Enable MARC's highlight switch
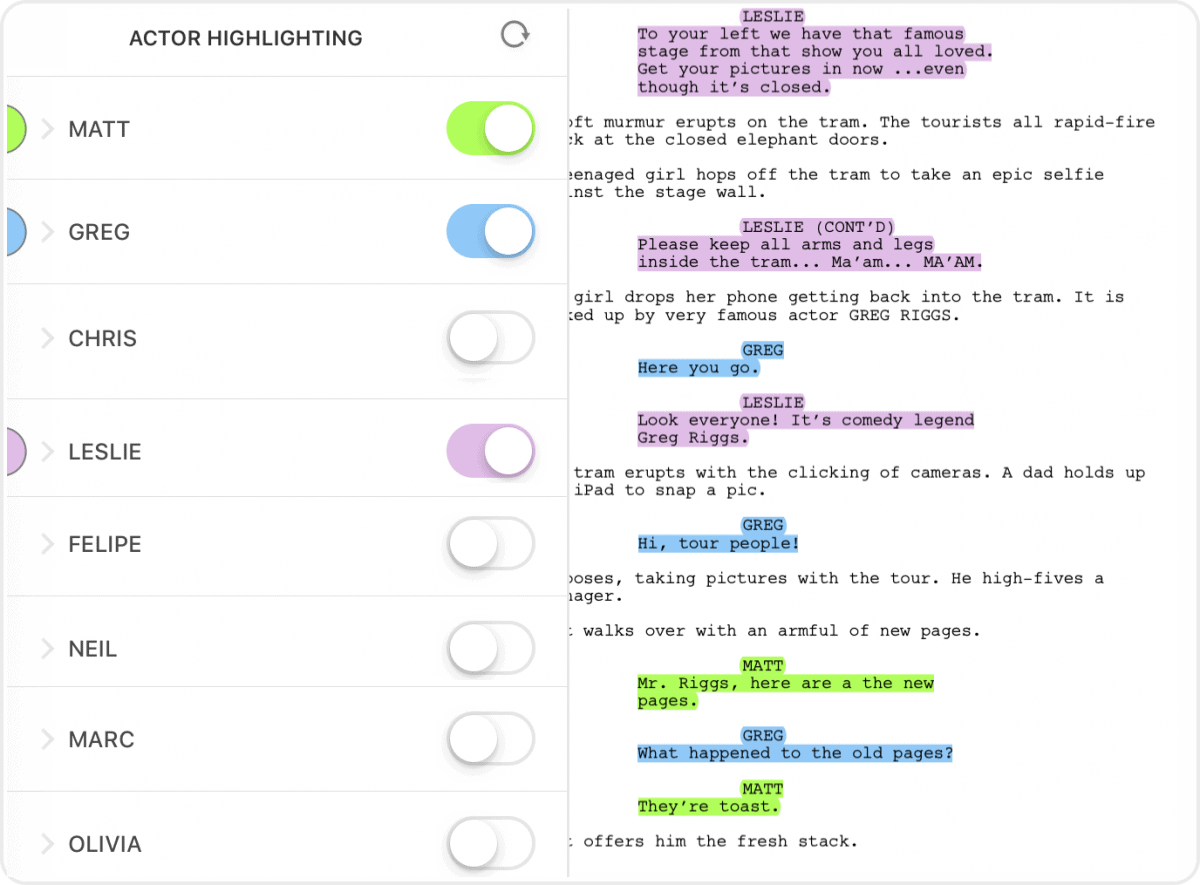Image resolution: width=1200 pixels, height=885 pixels. (490, 739)
